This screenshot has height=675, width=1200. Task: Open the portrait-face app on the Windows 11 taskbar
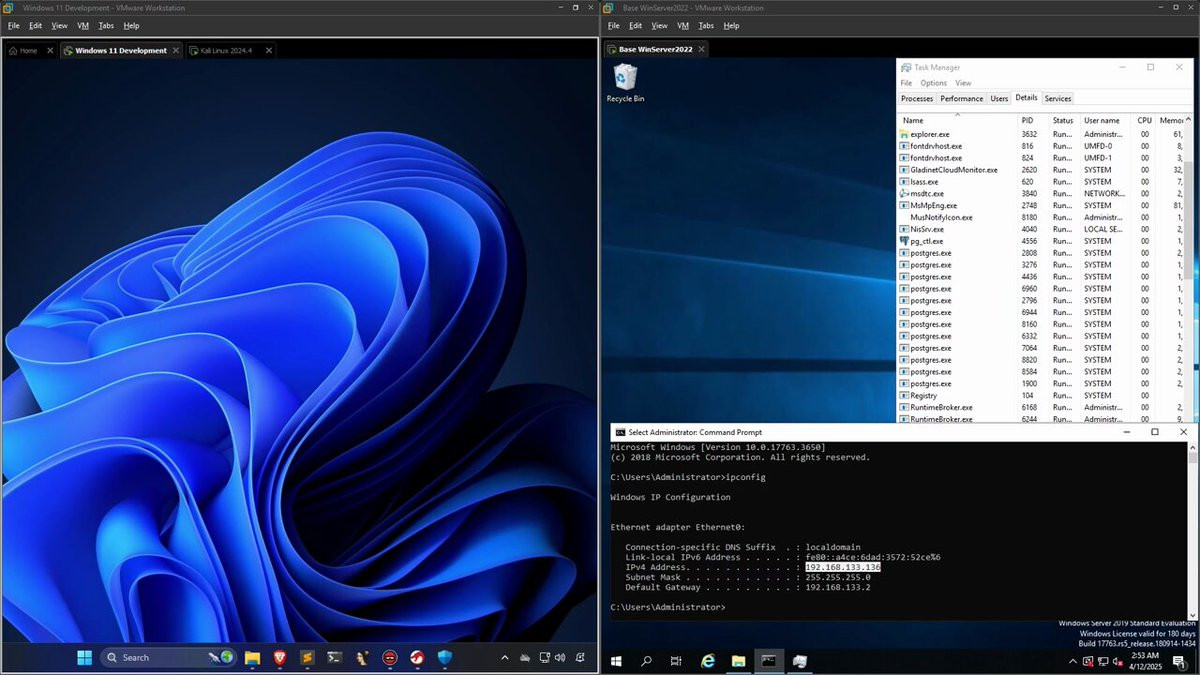tap(362, 657)
